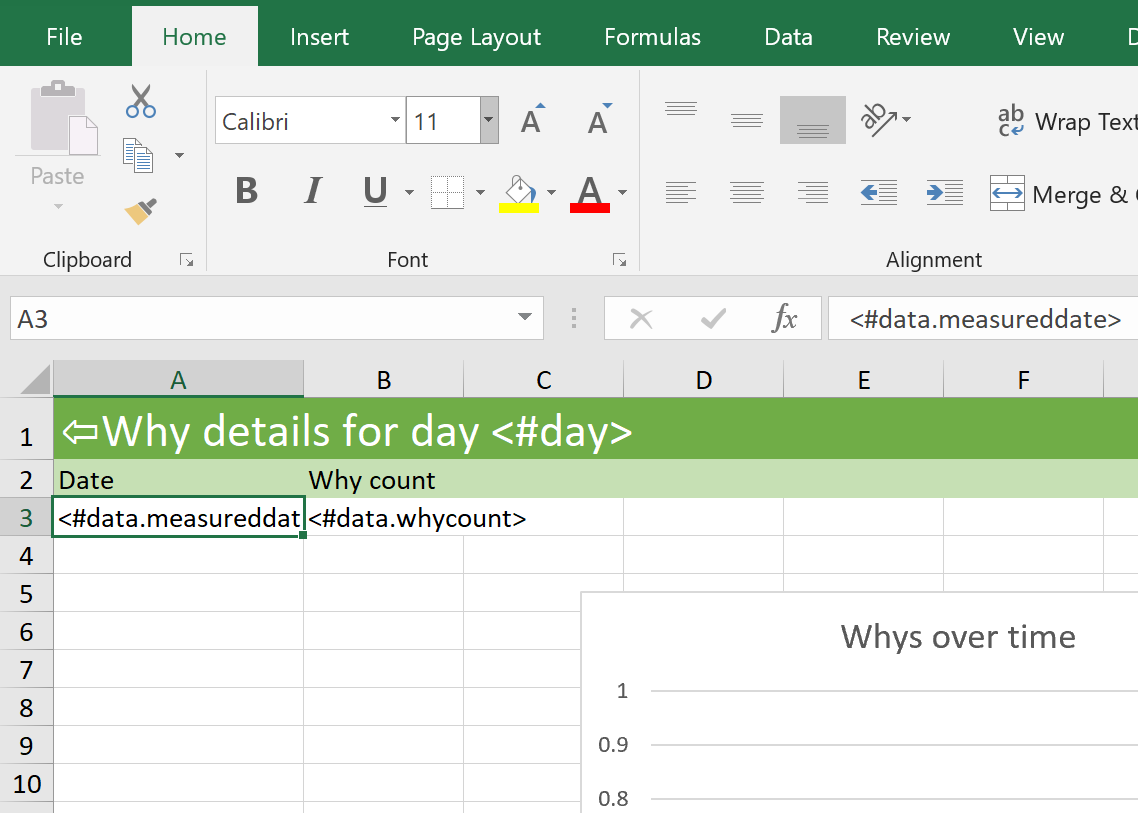This screenshot has height=813, width=1138.
Task: Select cell A3 with <#data.measureddat
Action: point(179,518)
